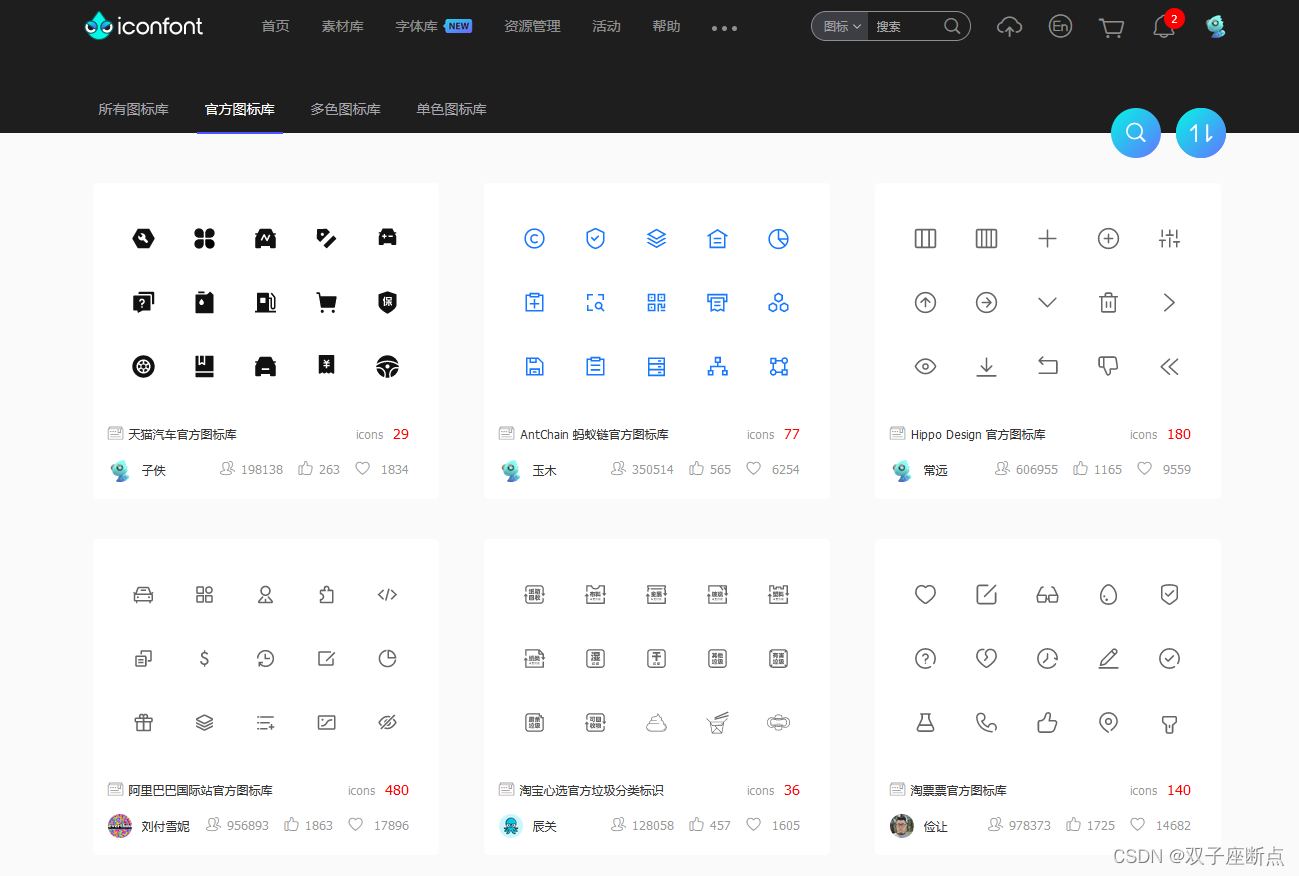Open the 天猫汽车官方图标库 library title
This screenshot has height=876, width=1299.
[182, 434]
